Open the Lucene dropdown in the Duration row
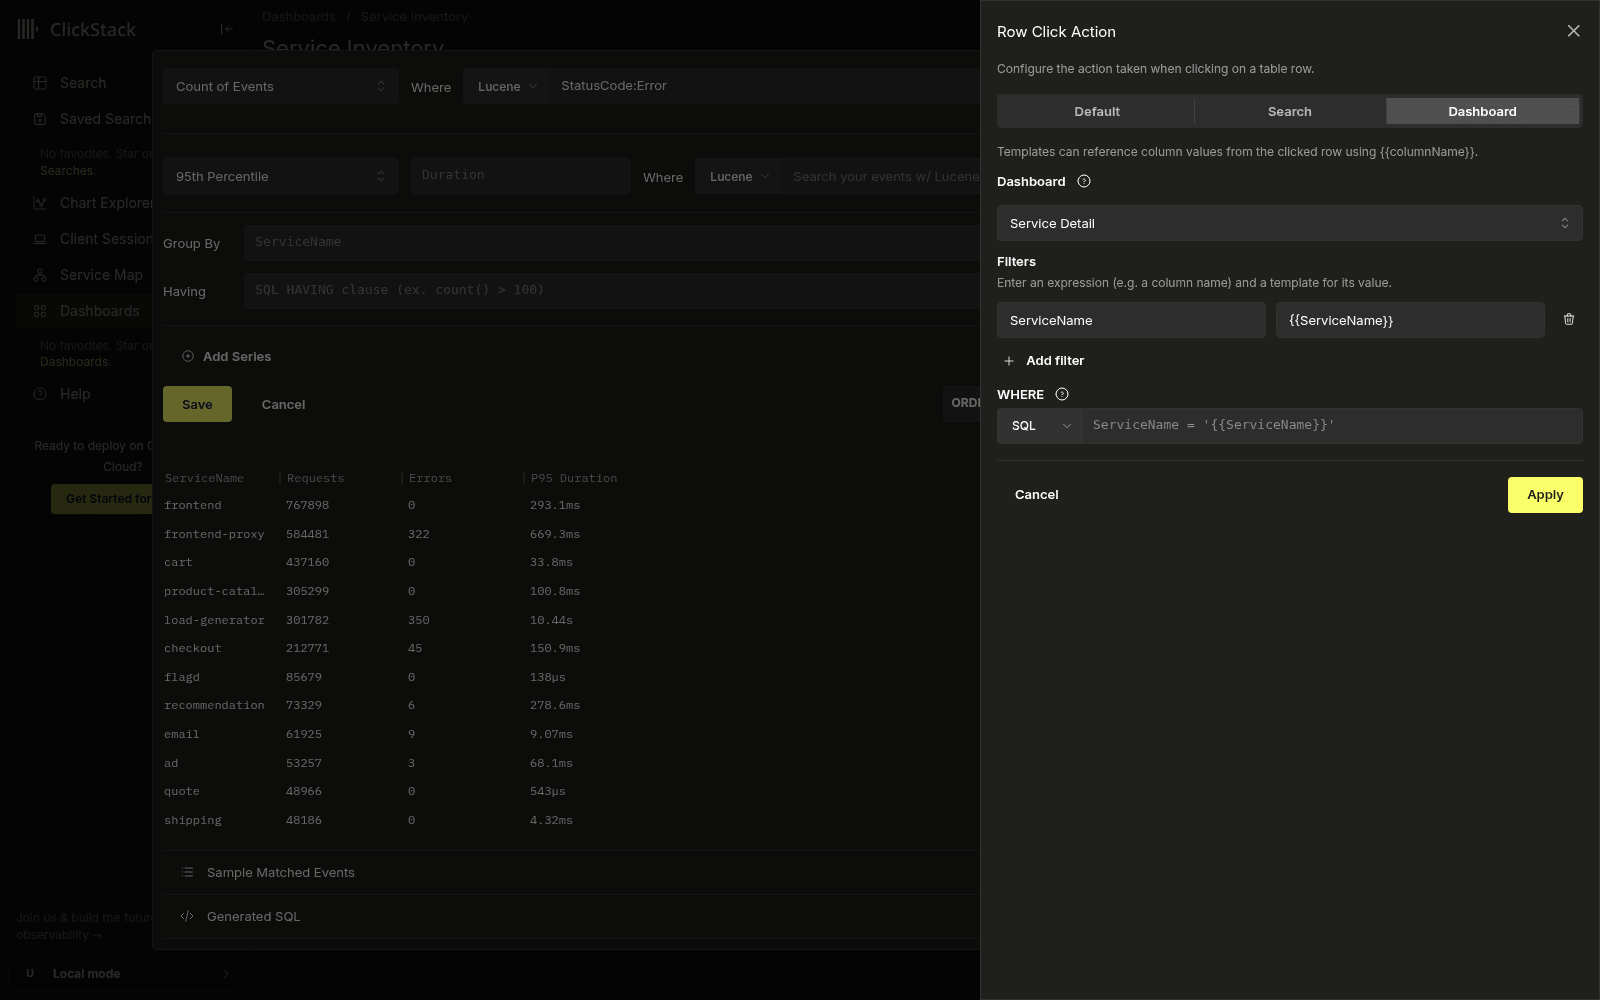Image resolution: width=1600 pixels, height=1000 pixels. (x=739, y=176)
